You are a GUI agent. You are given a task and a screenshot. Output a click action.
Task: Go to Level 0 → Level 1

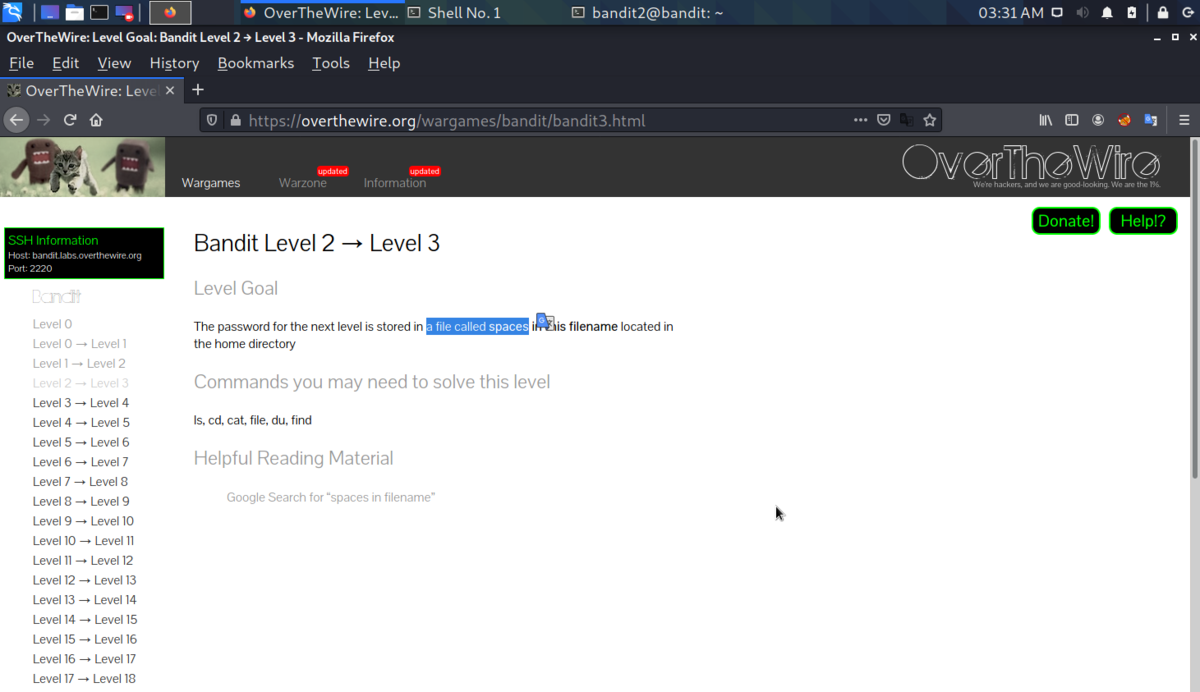tap(79, 344)
